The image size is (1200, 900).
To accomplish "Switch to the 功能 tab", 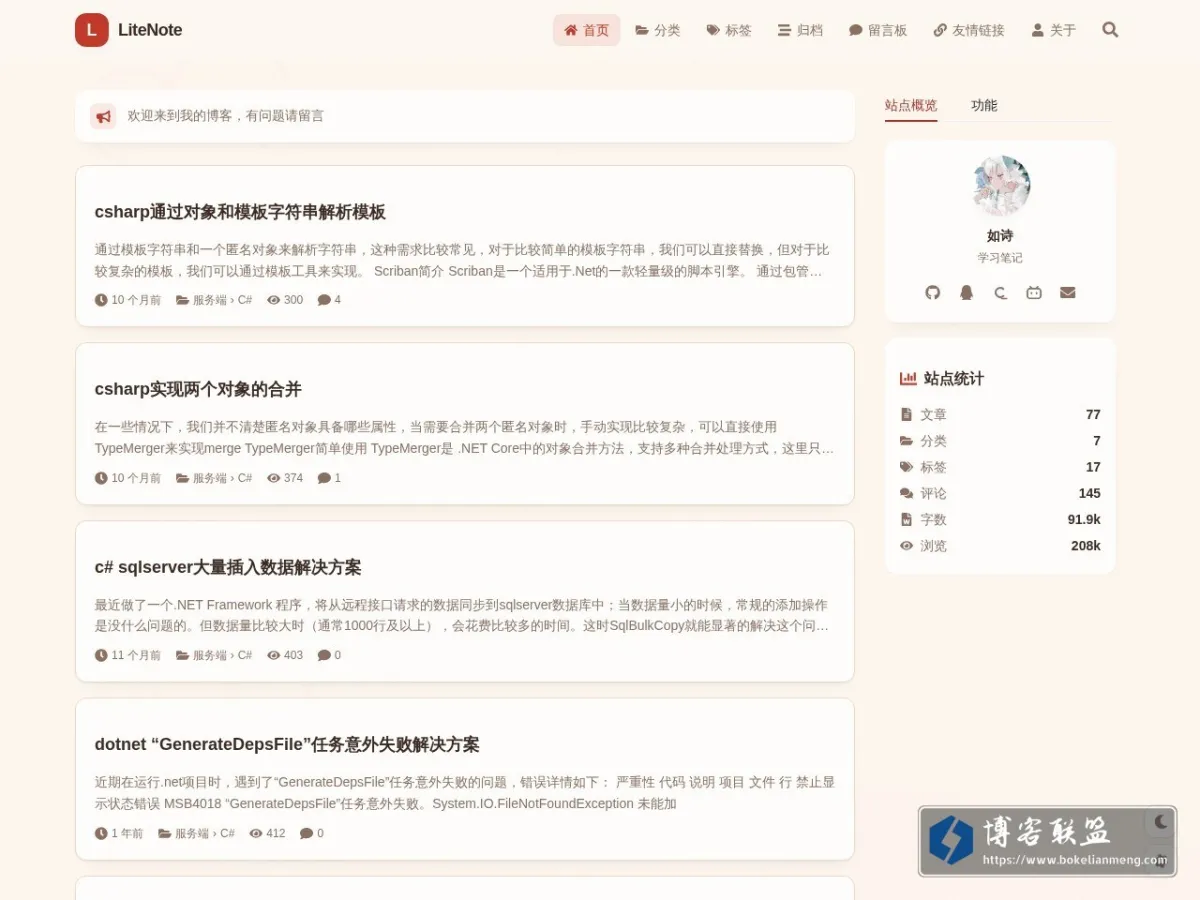I will point(984,106).
